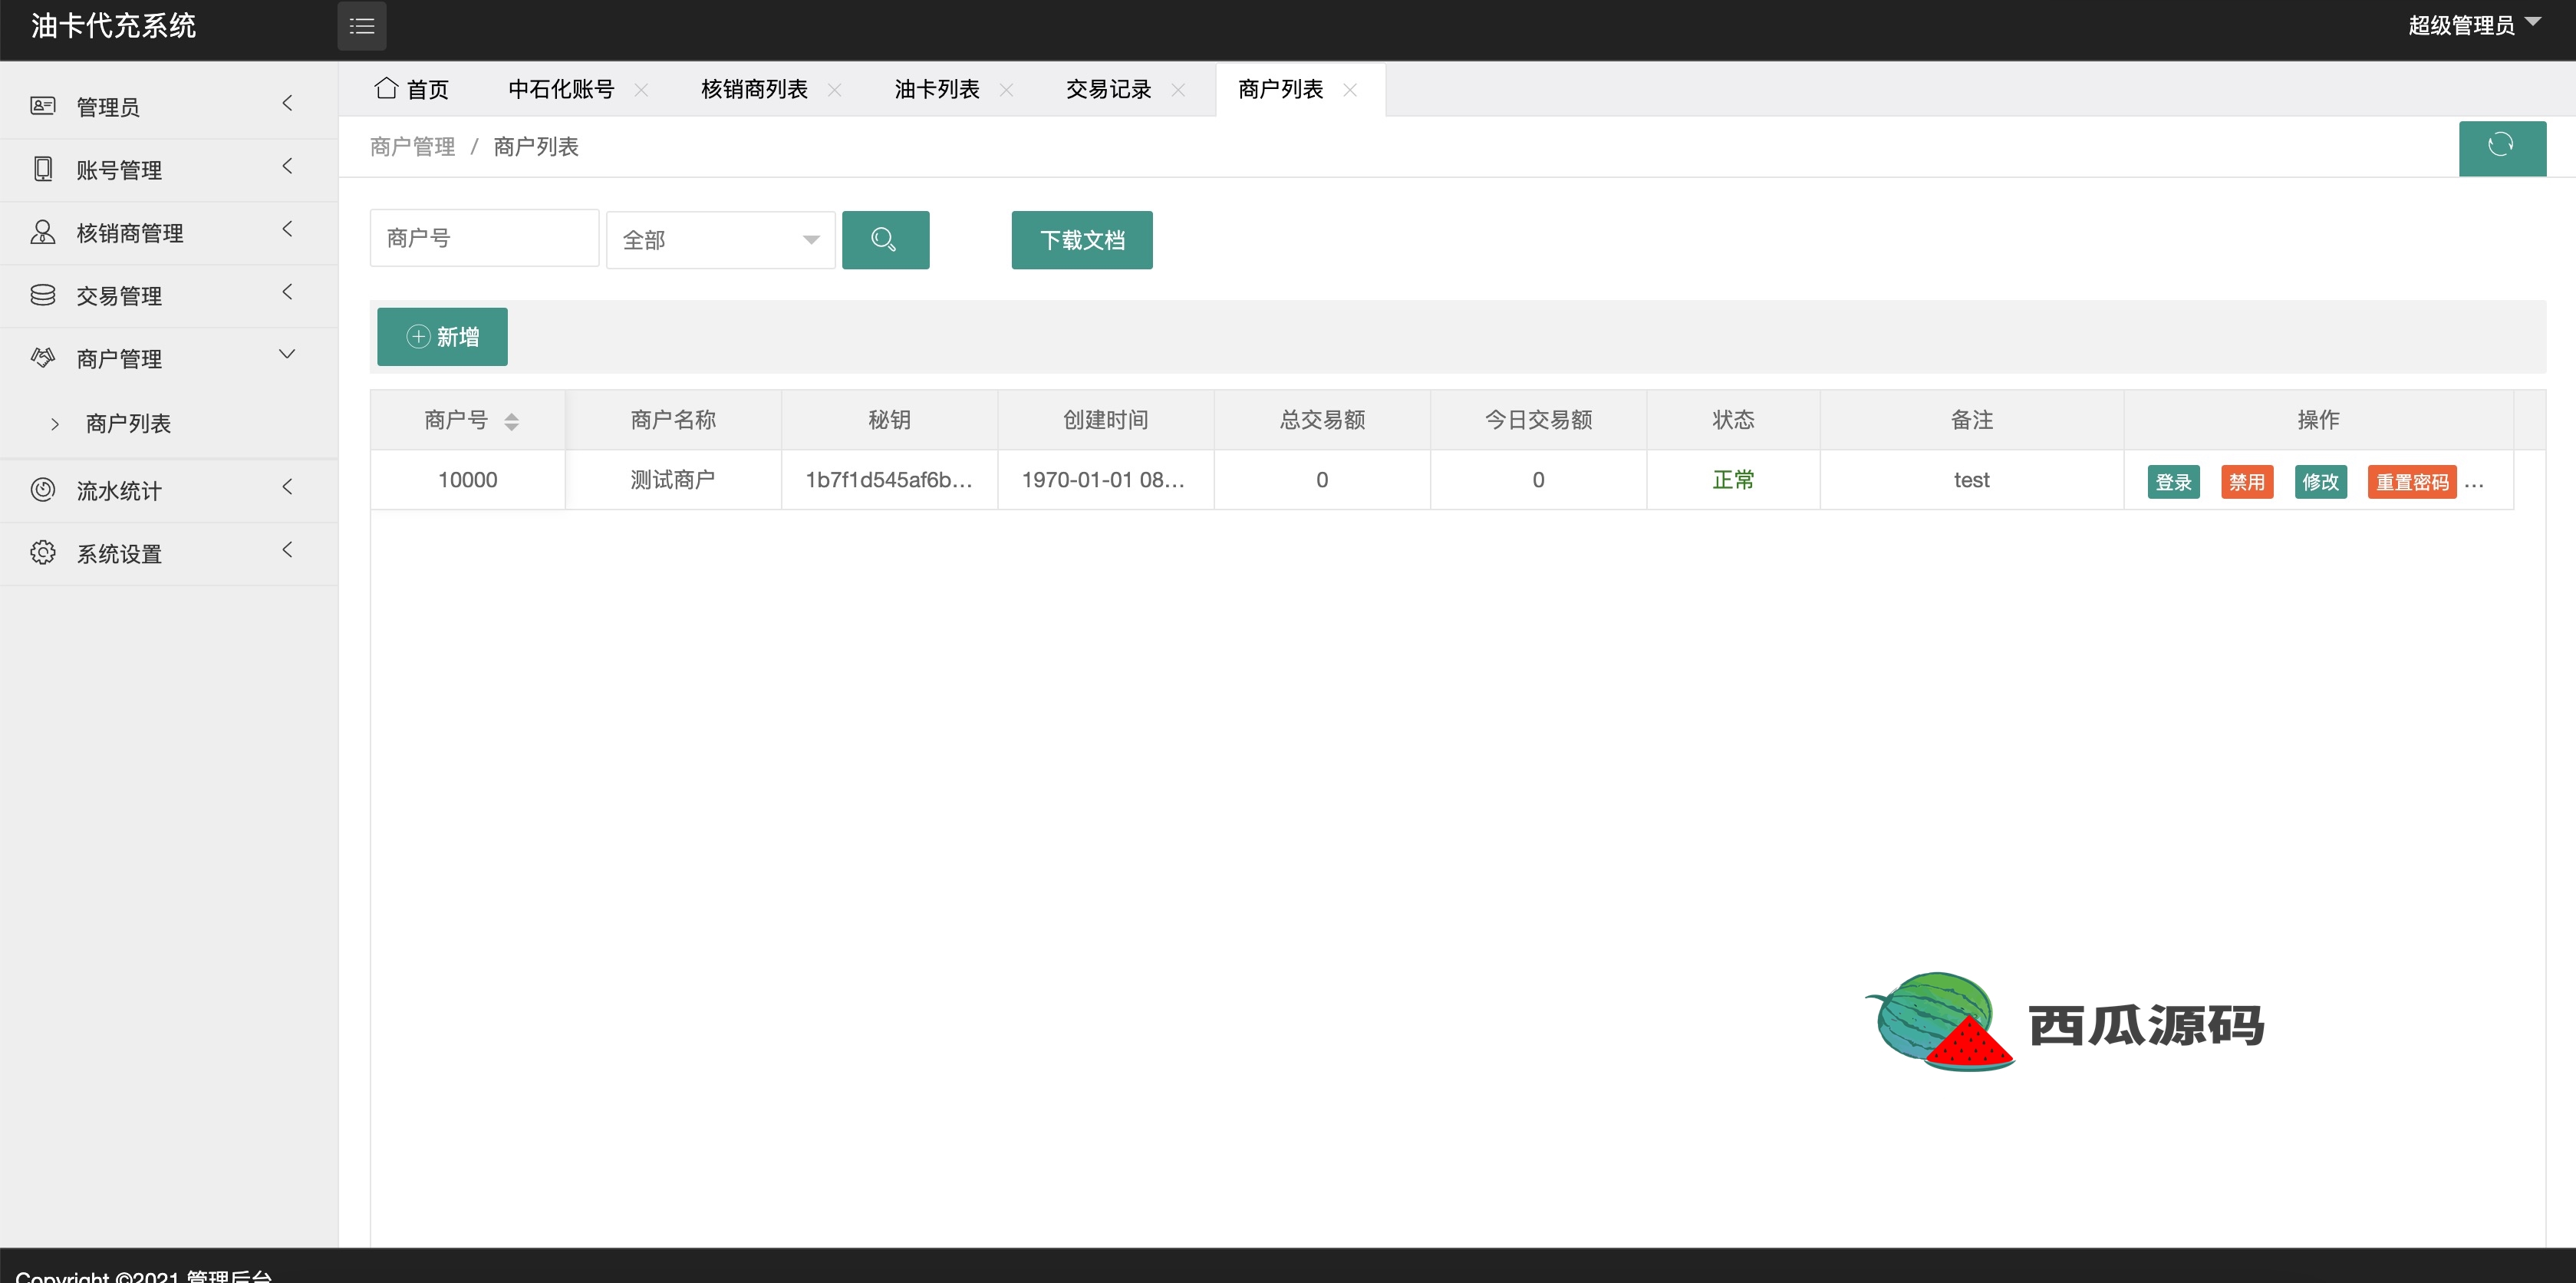The height and width of the screenshot is (1283, 2576).
Task: Expand the 流水统计 menu chevron
Action: [x=287, y=487]
